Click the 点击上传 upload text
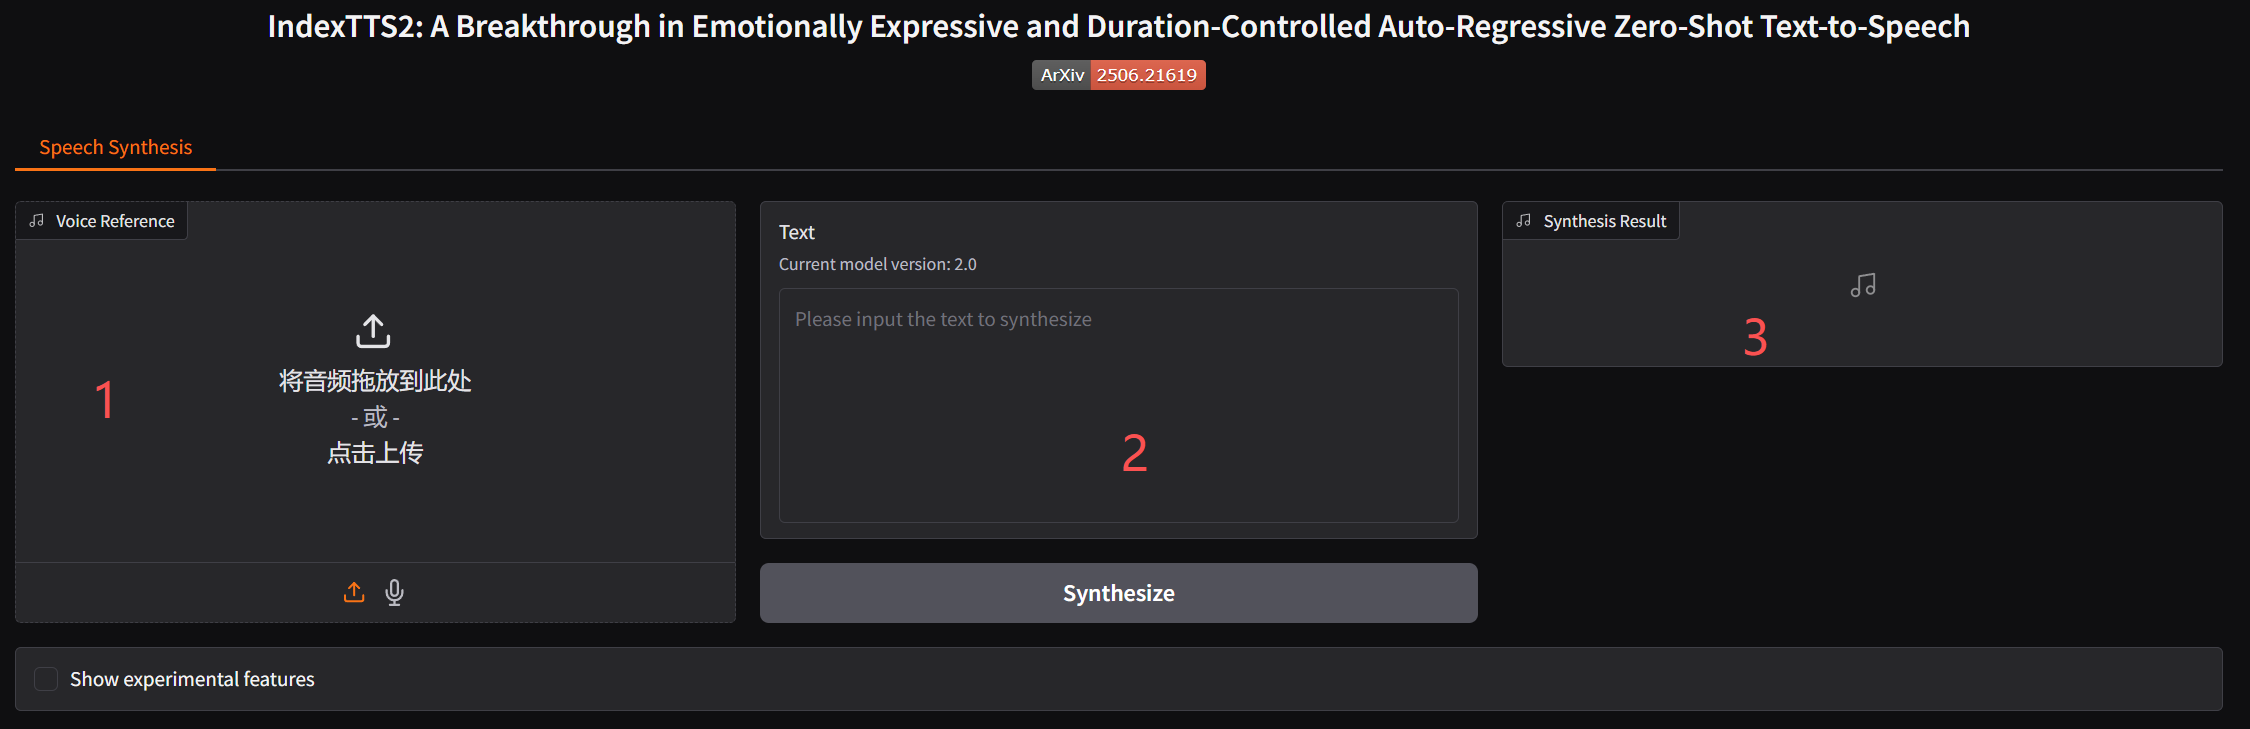 point(375,453)
